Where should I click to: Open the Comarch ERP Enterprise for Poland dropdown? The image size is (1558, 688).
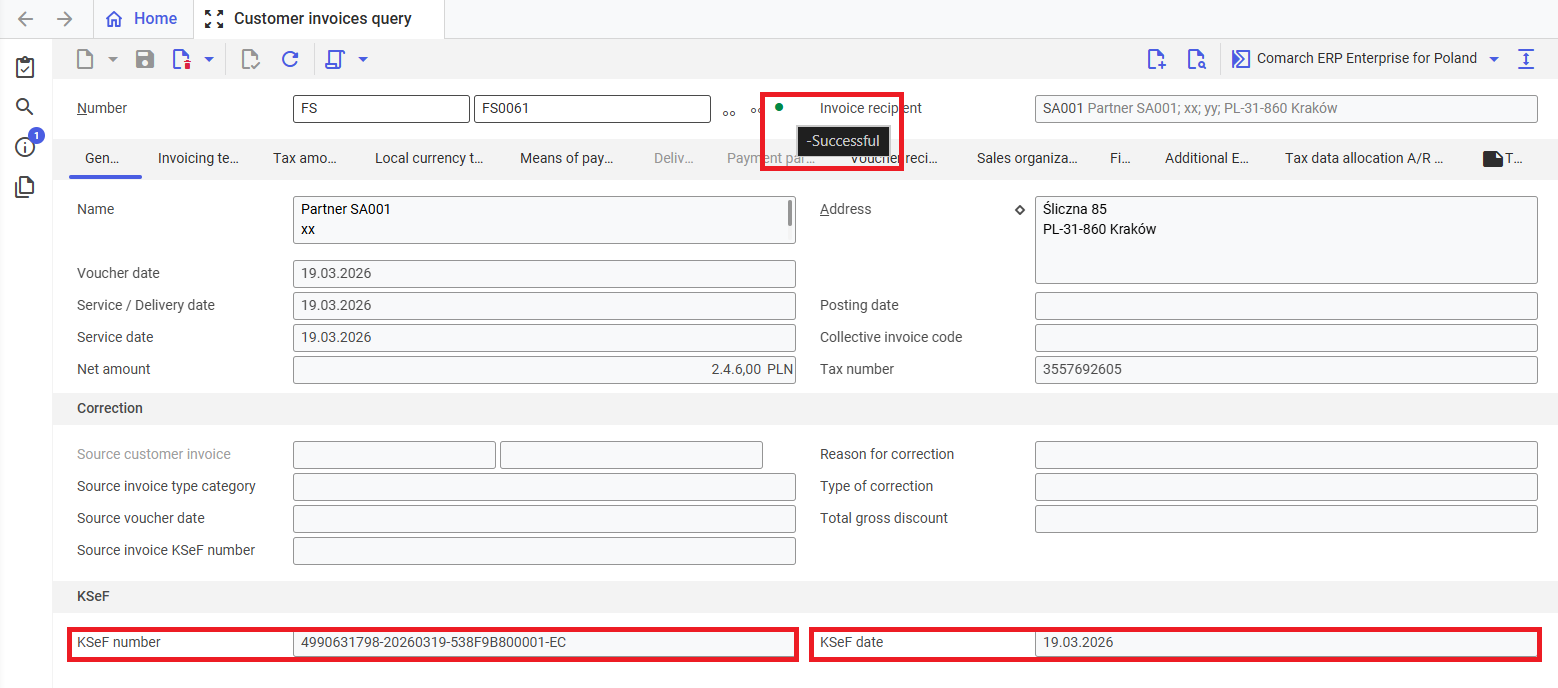point(1494,59)
